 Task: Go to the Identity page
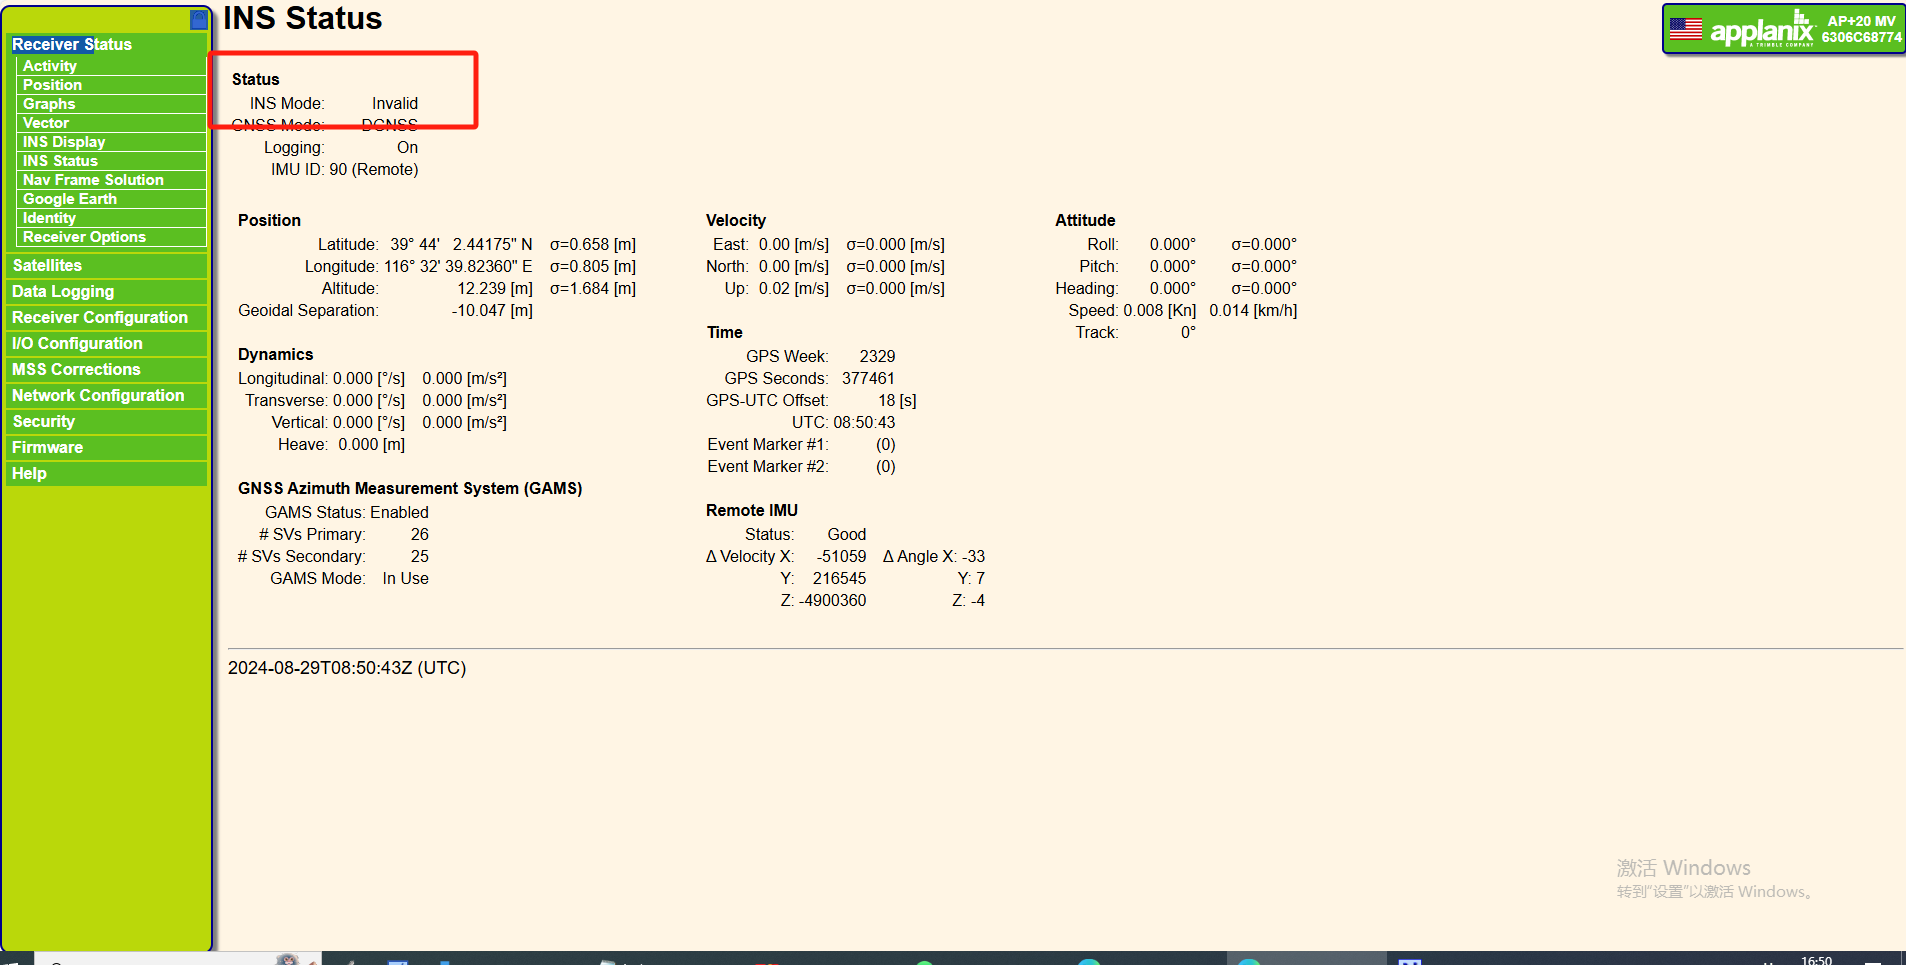coord(49,218)
